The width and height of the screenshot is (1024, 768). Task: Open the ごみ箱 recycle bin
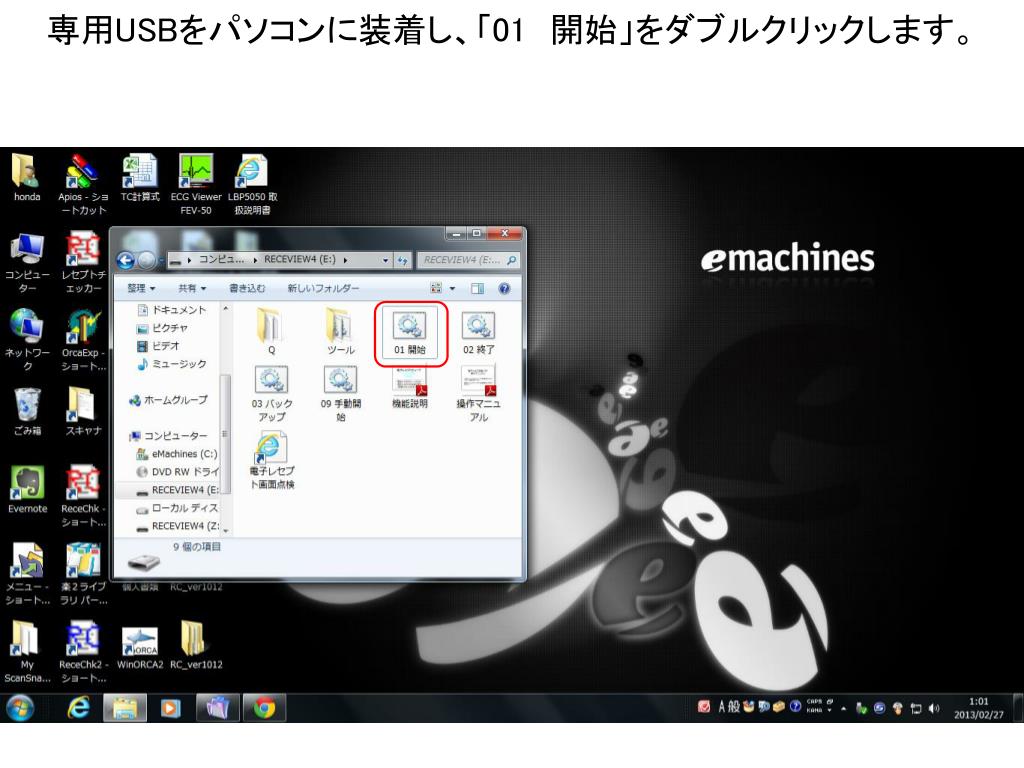pos(27,411)
